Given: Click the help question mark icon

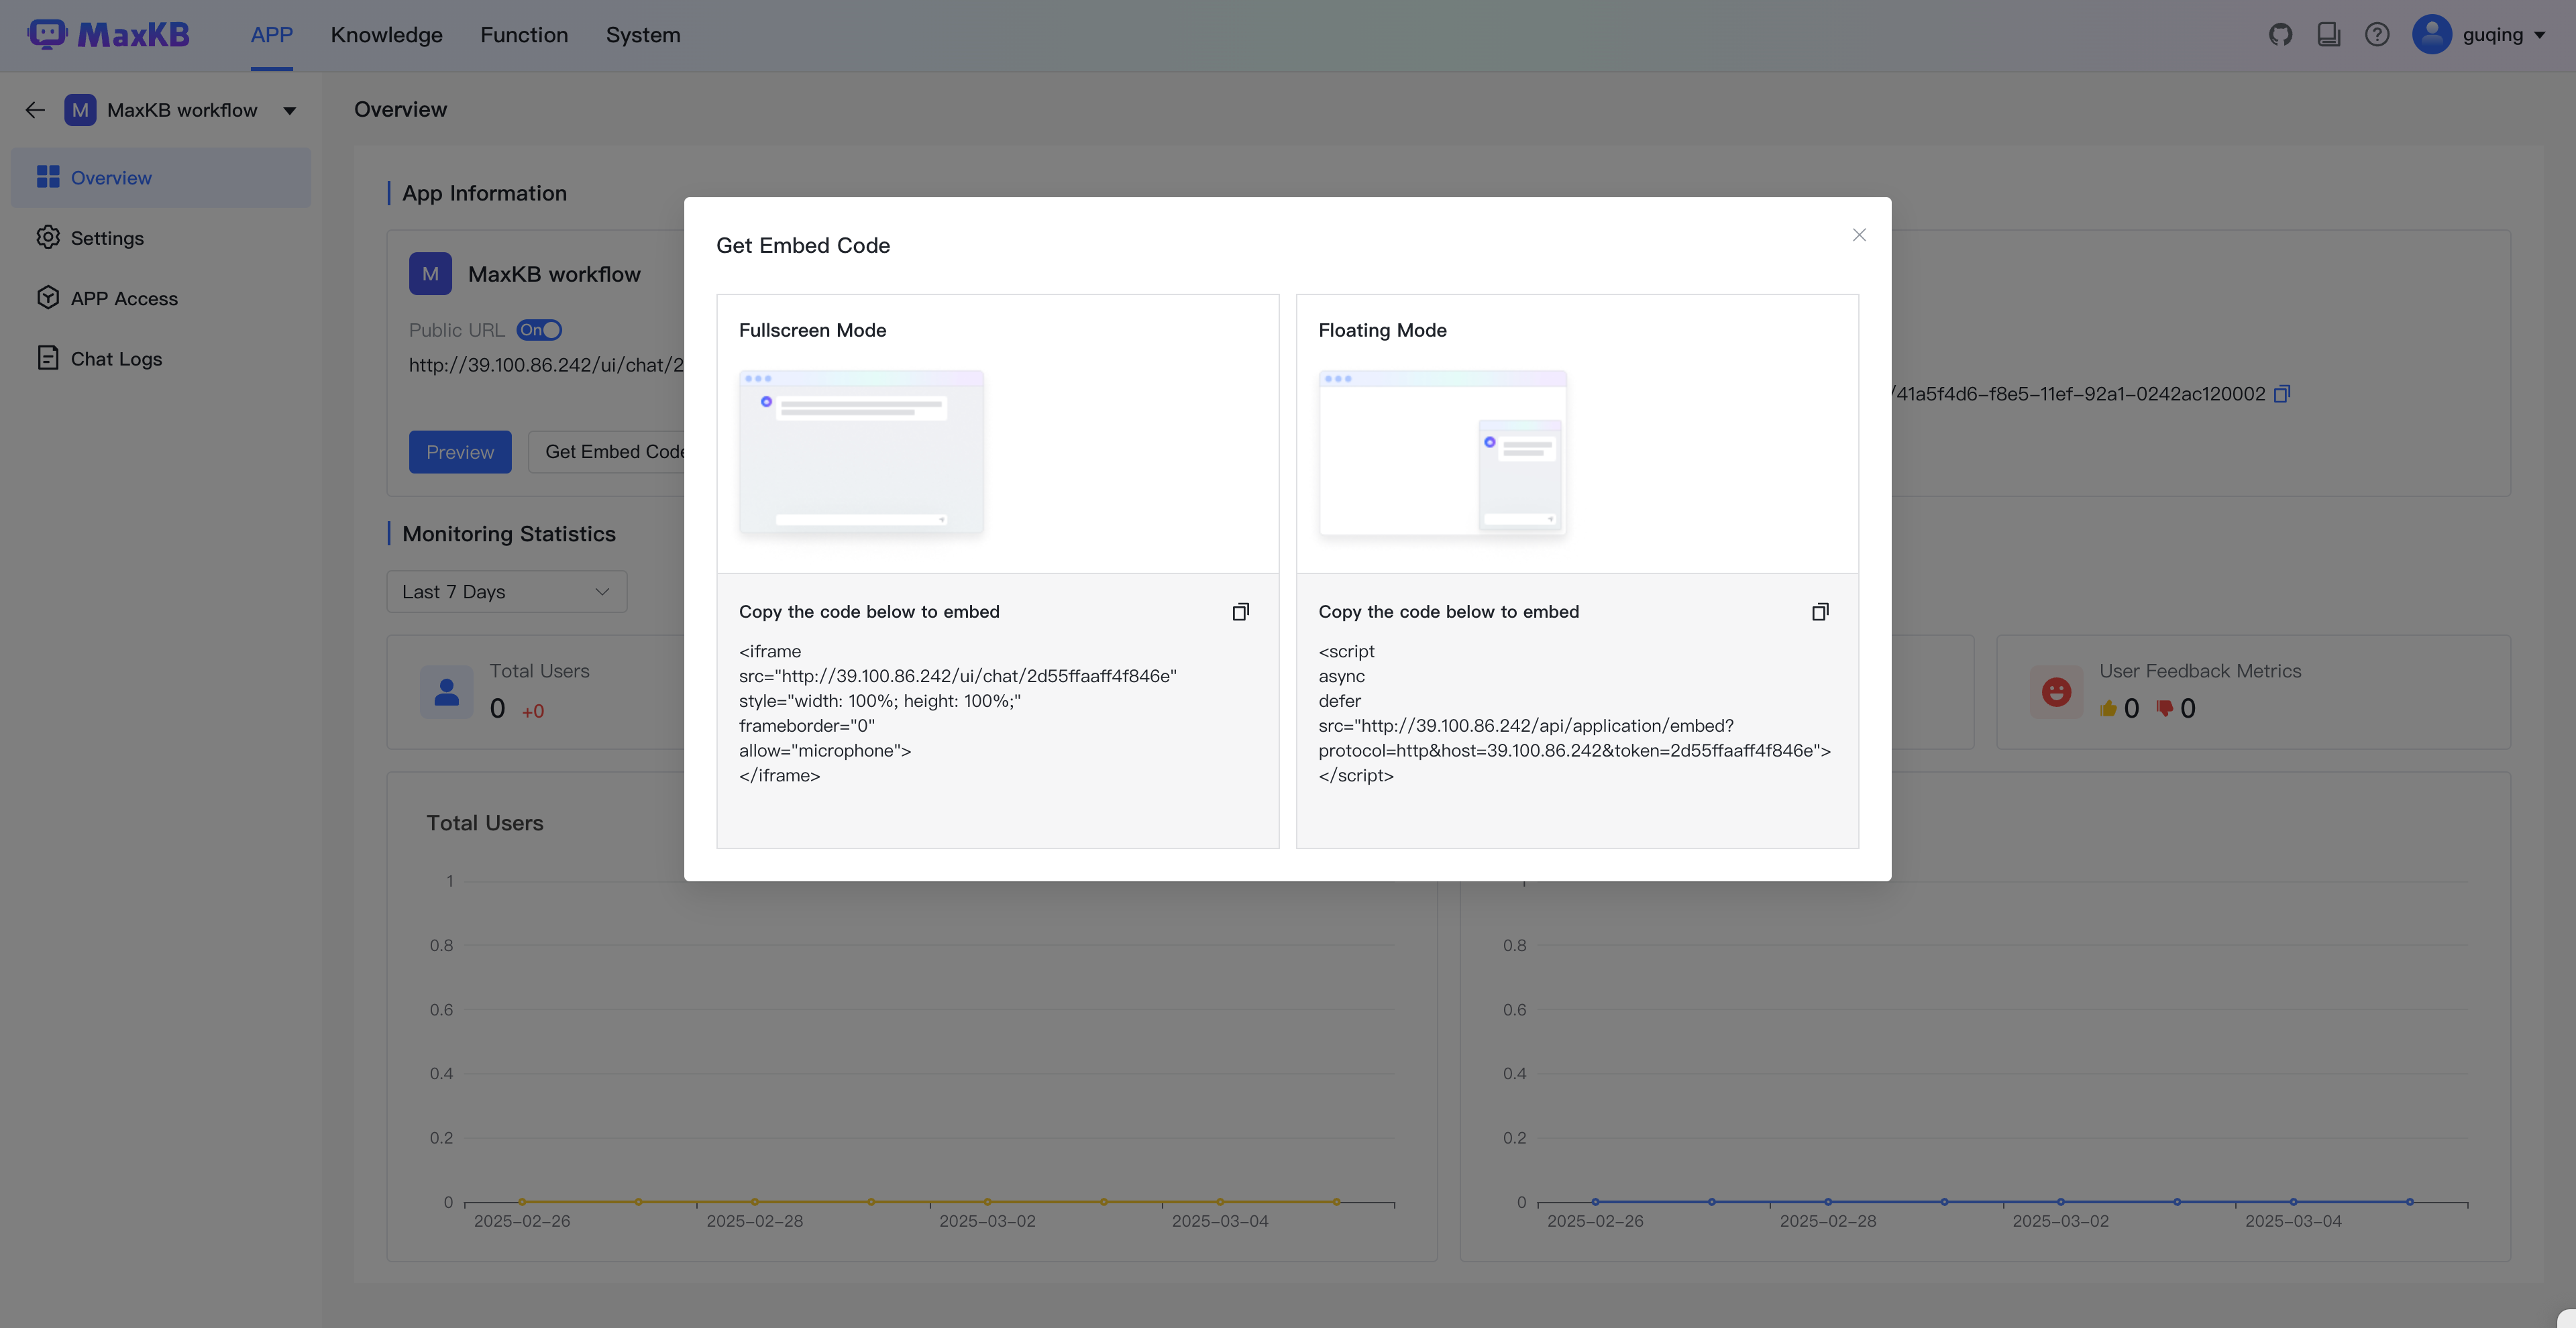Looking at the screenshot, I should point(2377,35).
